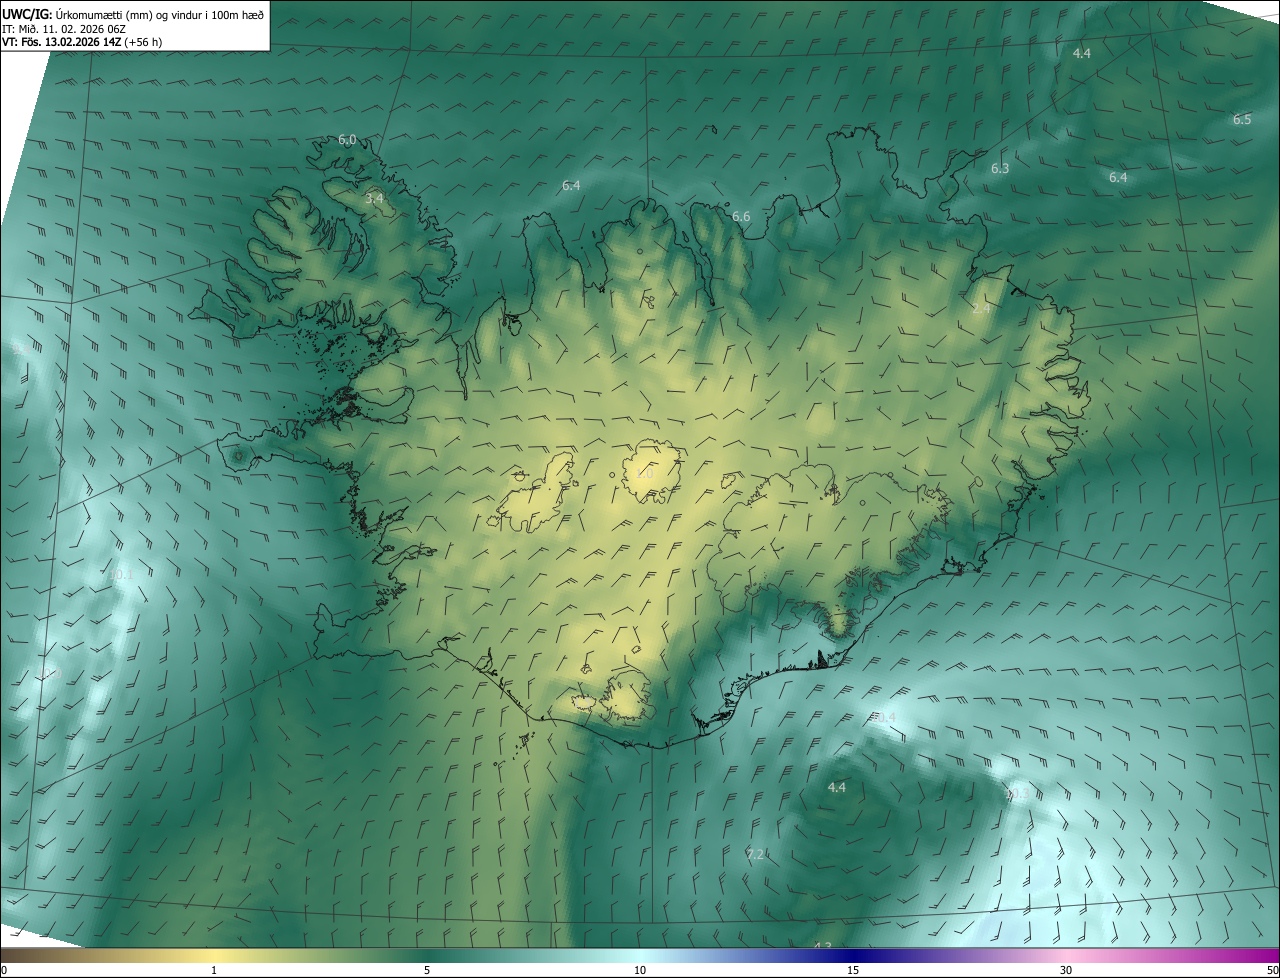
Task: Click the 6.6 value label off north coast
Action: [741, 217]
